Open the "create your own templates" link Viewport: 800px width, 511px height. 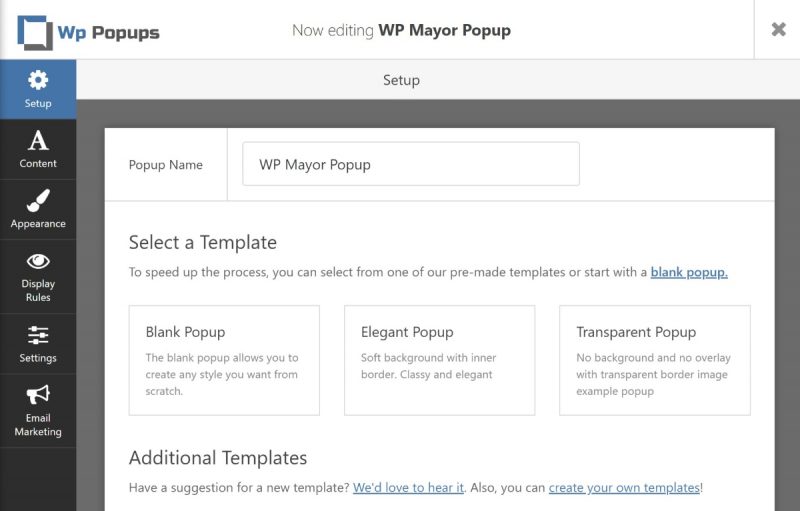point(624,488)
